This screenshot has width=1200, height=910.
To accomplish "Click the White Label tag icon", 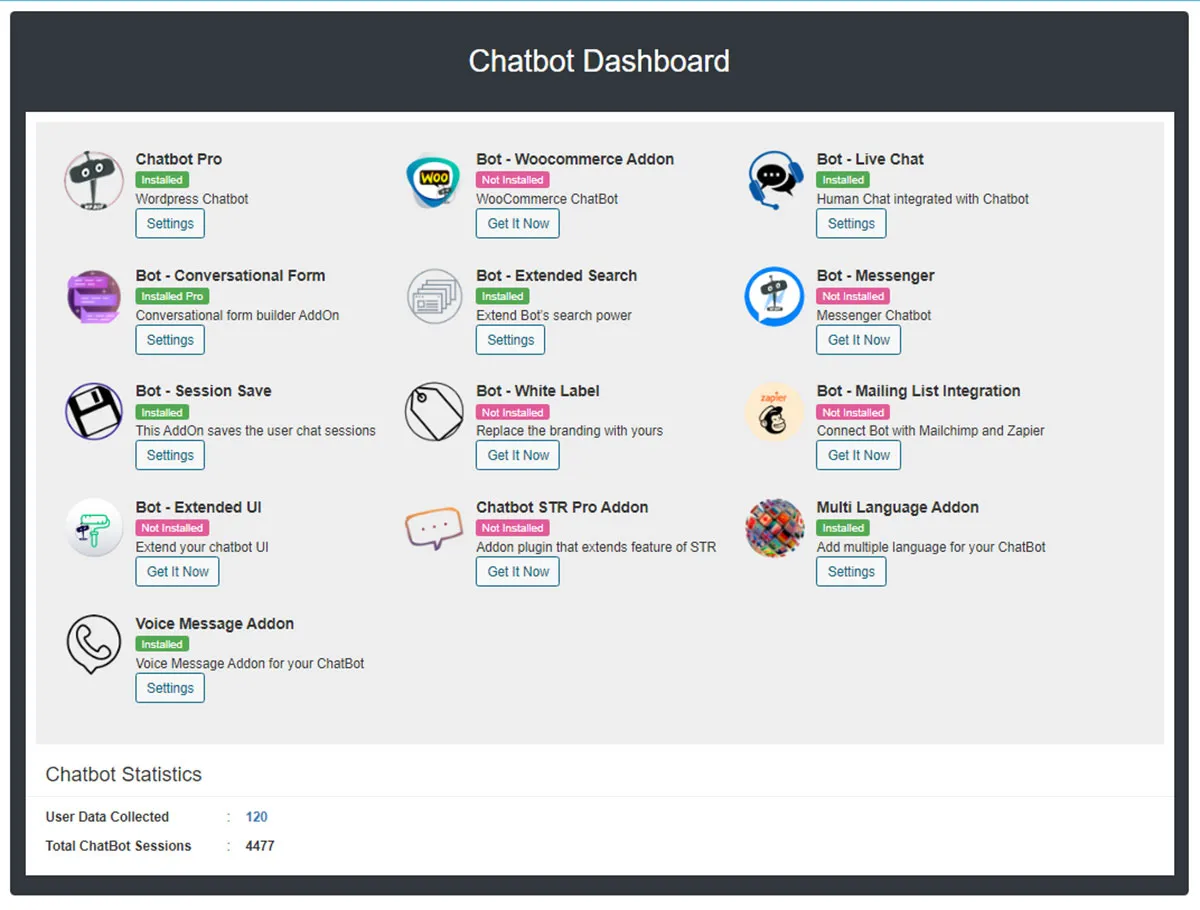I will point(434,412).
